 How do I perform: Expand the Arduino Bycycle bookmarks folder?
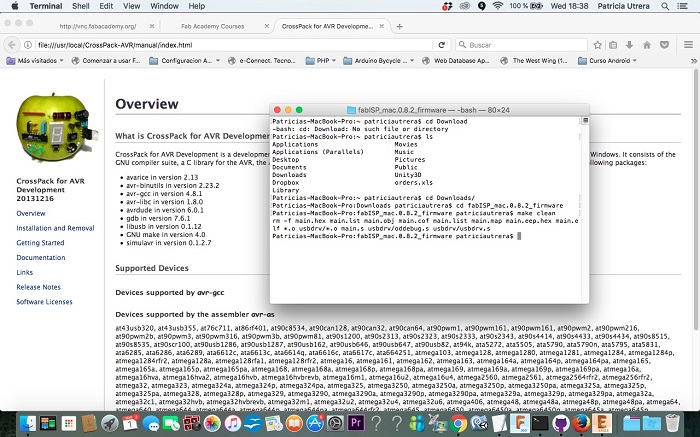[x=379, y=61]
